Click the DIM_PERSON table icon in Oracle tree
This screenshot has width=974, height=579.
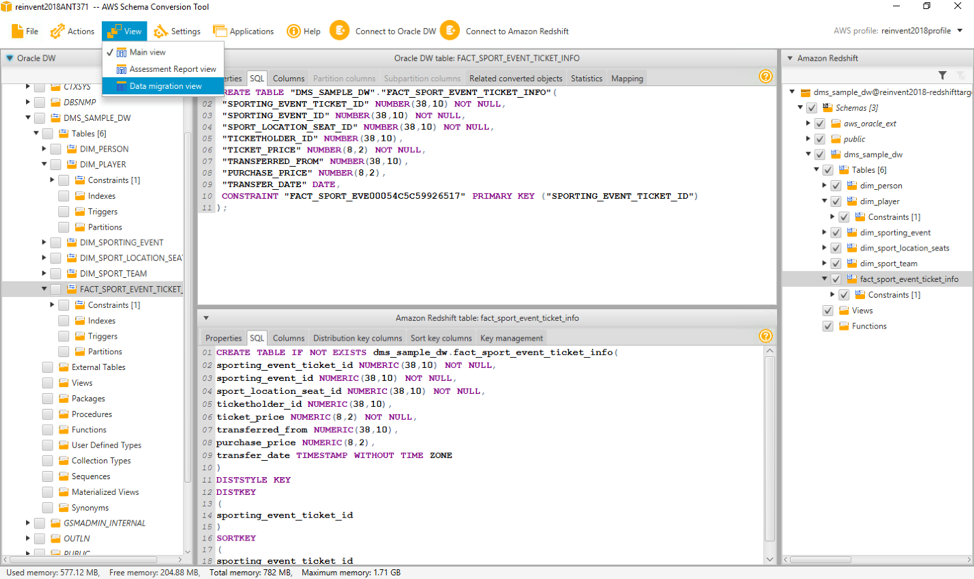tap(71, 149)
